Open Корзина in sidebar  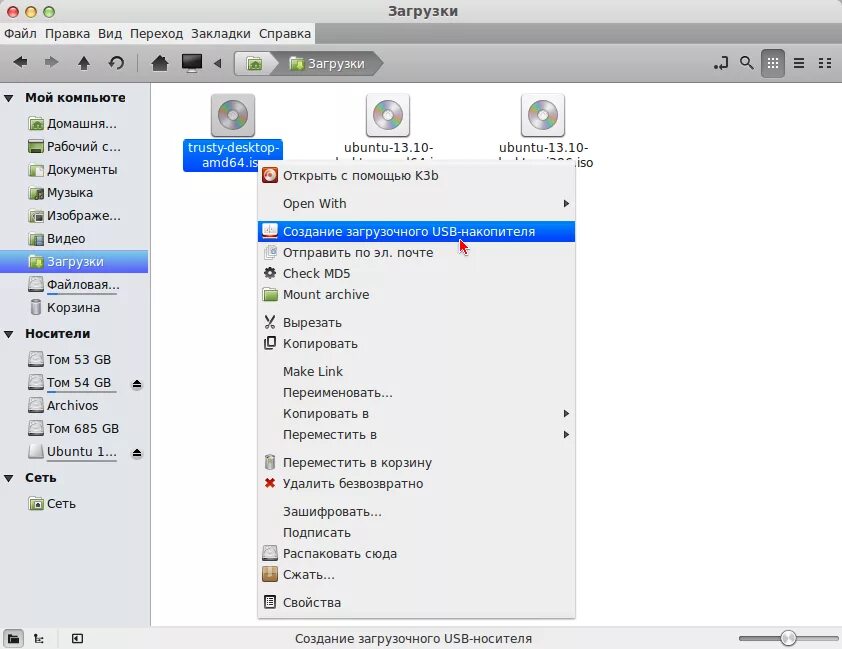74,308
